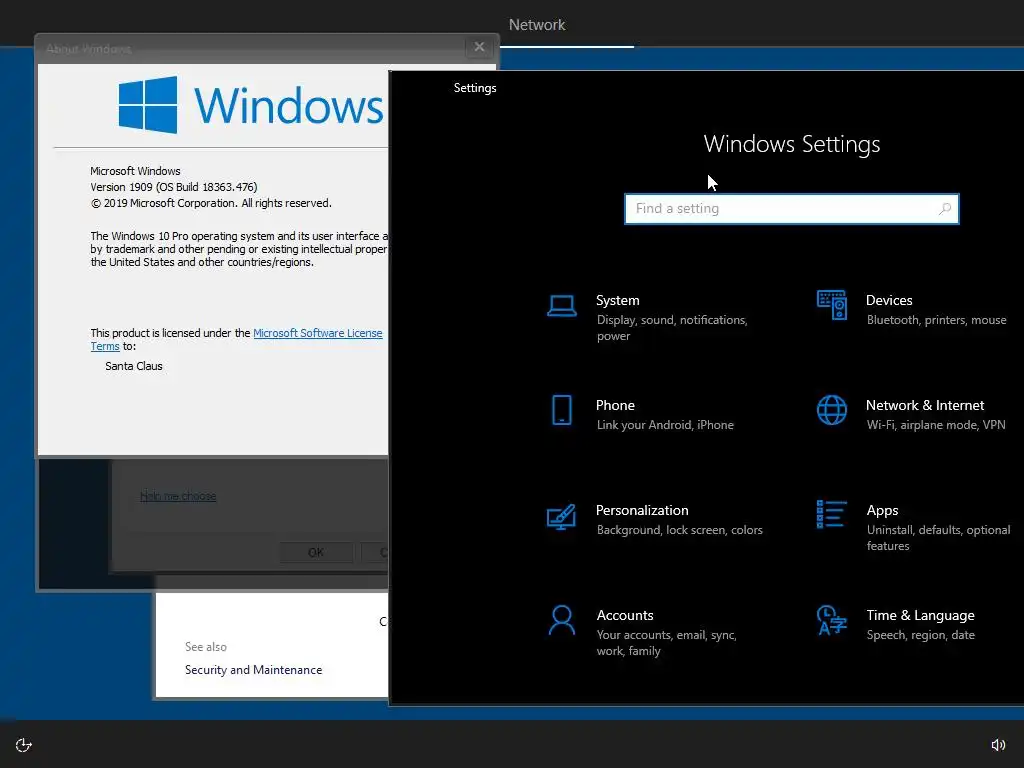Click the 'See also' label

pos(206,647)
